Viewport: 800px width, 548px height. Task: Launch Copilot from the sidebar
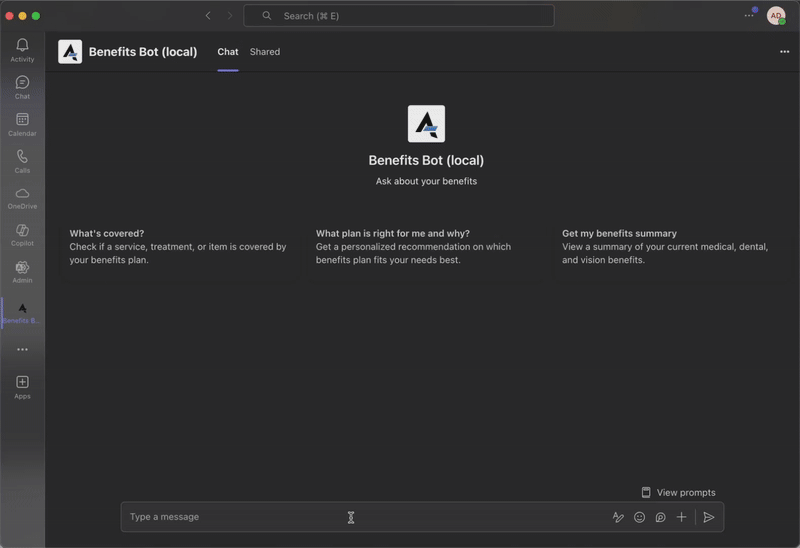(x=22, y=235)
